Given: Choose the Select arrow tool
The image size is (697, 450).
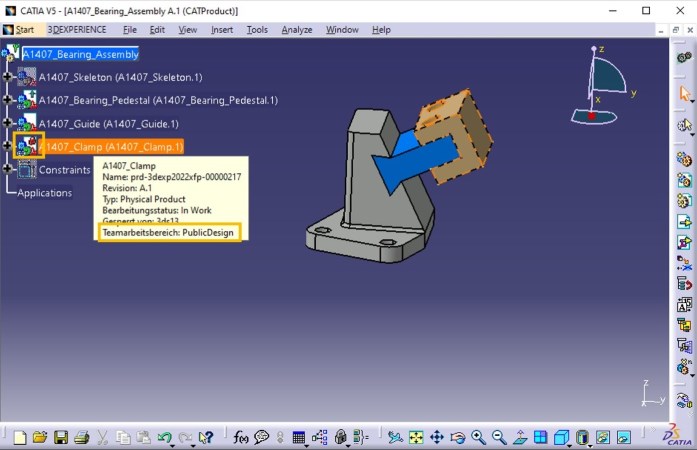Looking at the screenshot, I should pos(684,94).
